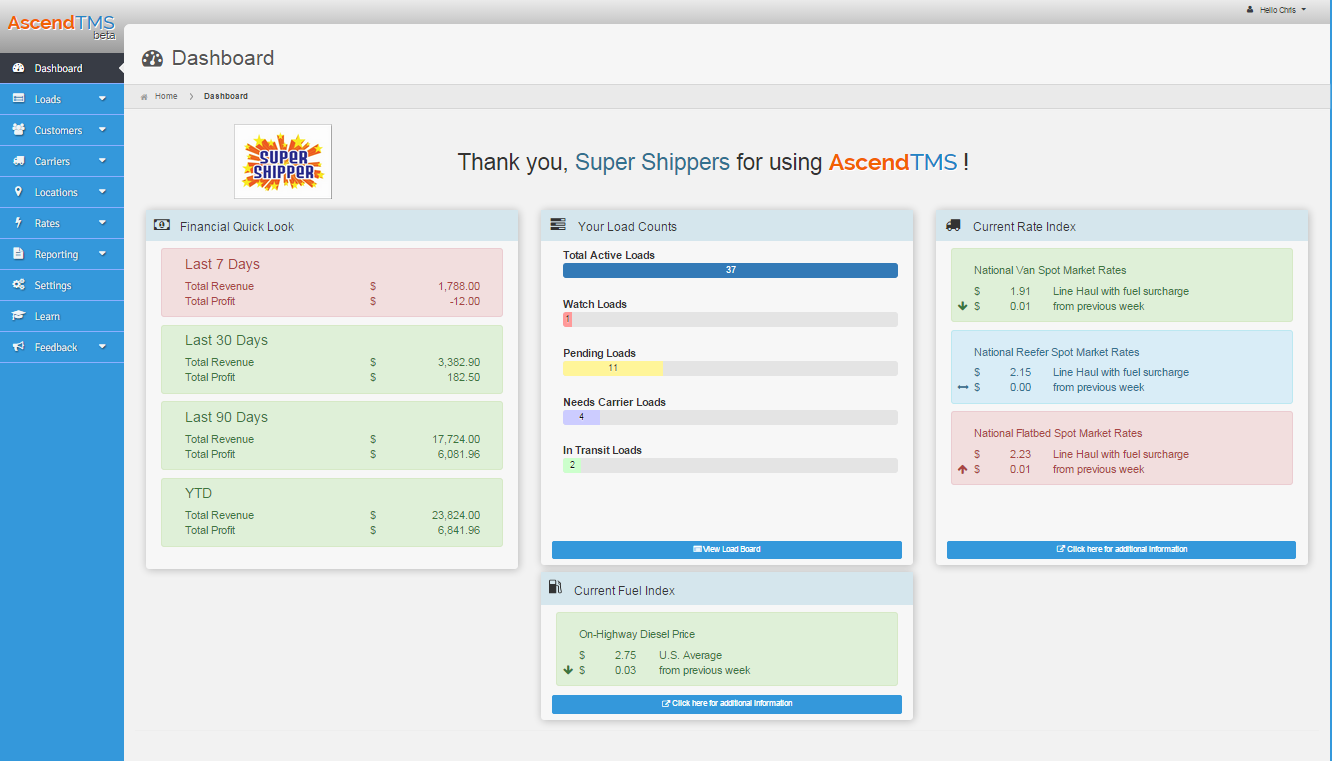Click the Learn graduation cap icon
Viewport: 1332px width, 761px height.
coord(18,316)
